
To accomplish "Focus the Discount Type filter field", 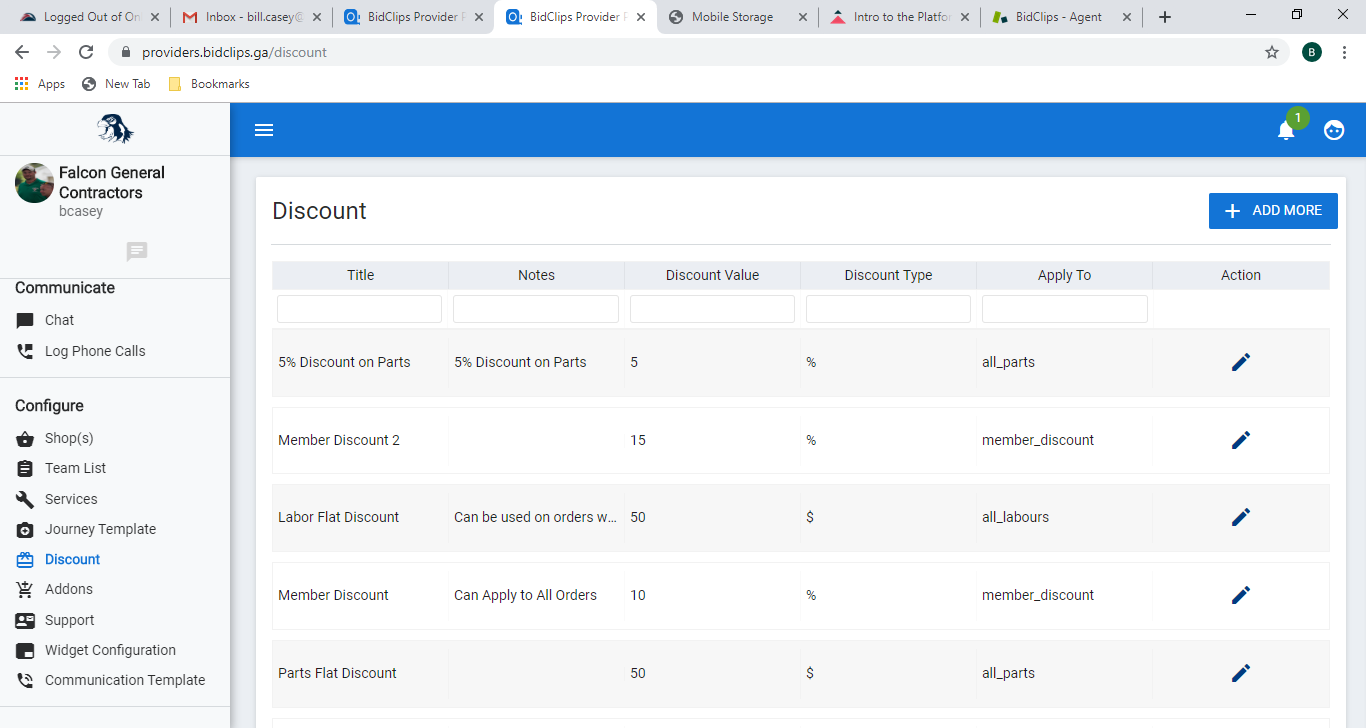I will [x=888, y=309].
